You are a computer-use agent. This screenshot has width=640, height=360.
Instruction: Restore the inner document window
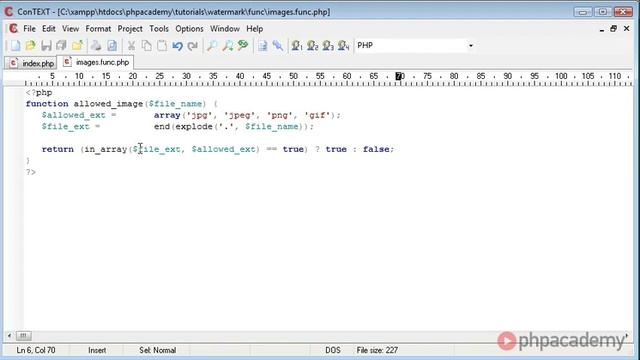pyautogui.click(x=613, y=29)
